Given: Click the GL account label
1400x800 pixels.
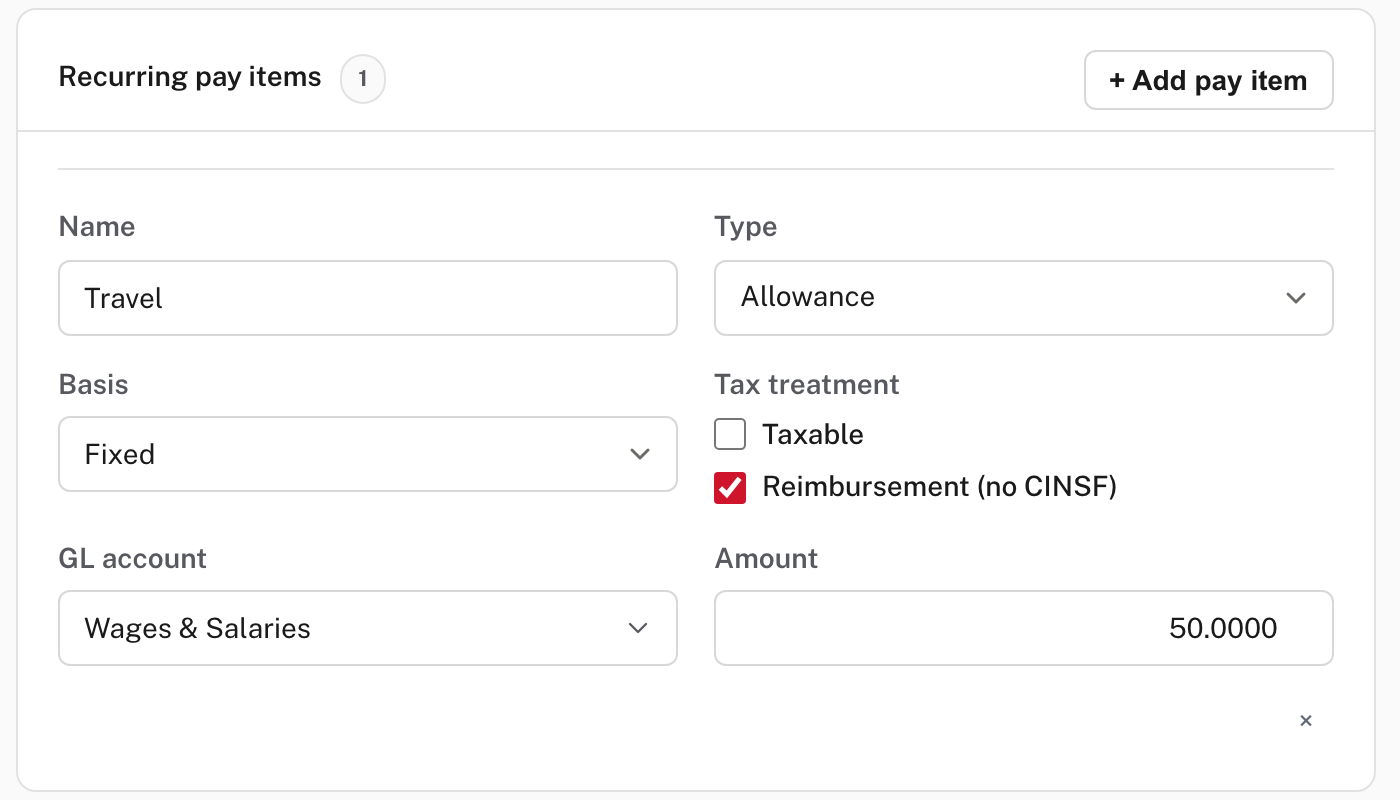Looking at the screenshot, I should coord(133,558).
